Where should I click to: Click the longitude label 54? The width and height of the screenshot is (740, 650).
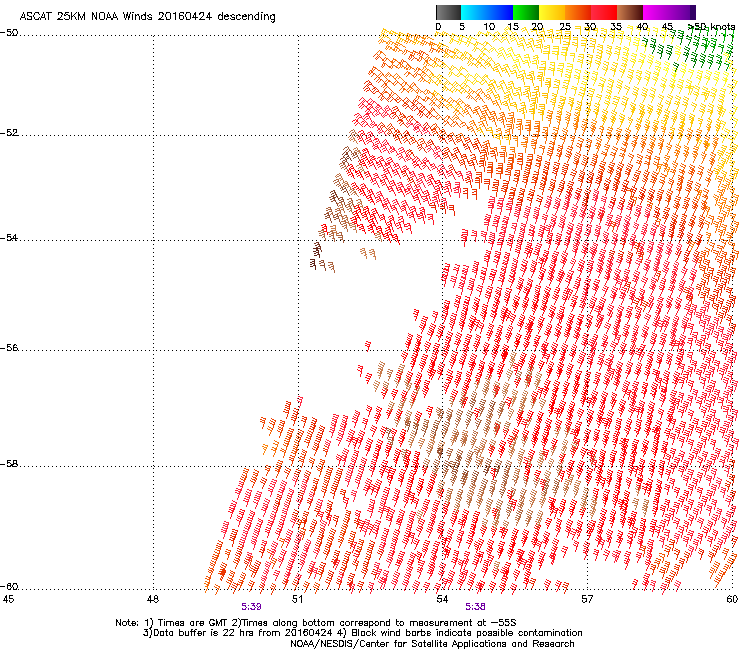tap(442, 599)
